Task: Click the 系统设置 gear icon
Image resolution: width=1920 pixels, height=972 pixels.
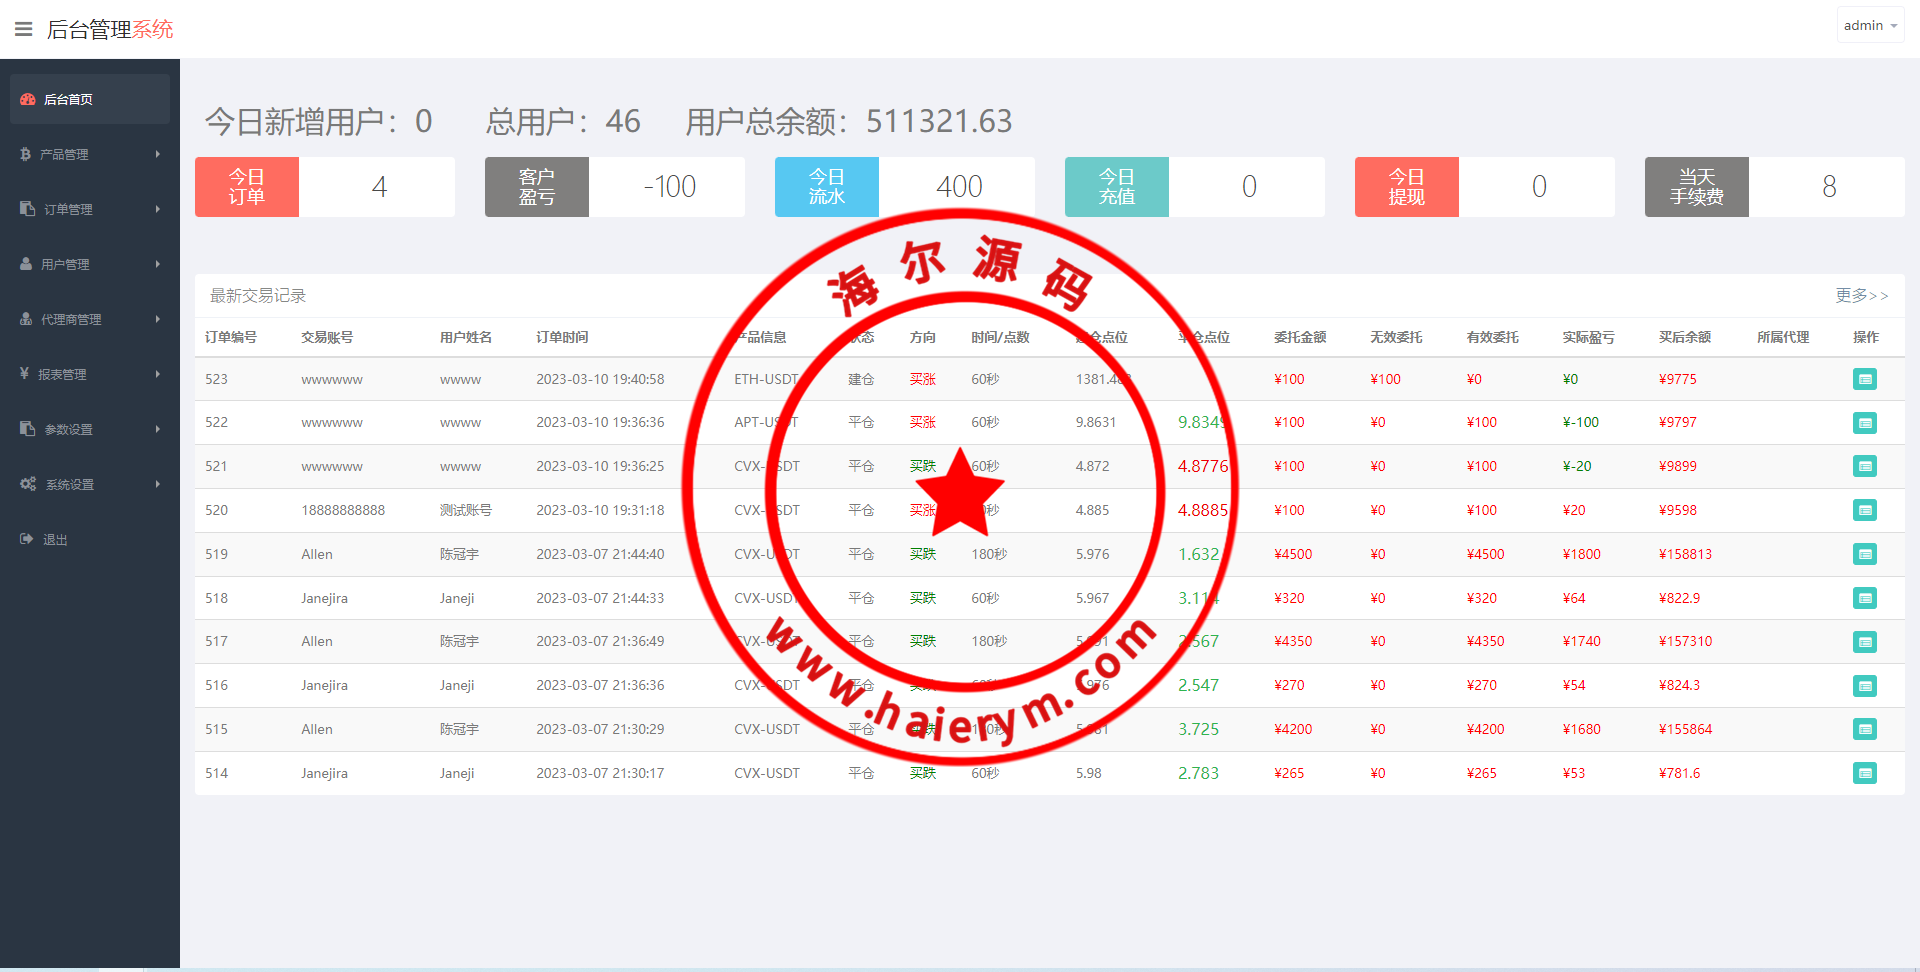Action: click(x=28, y=483)
